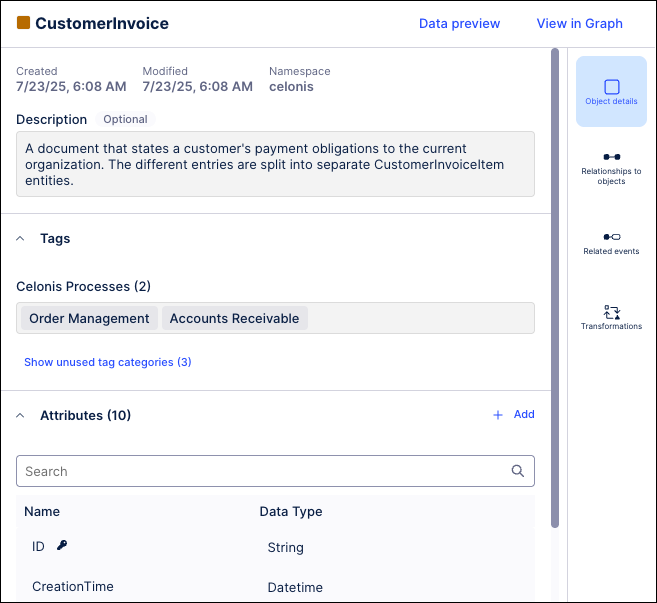
Task: Click into the Description text box
Action: (x=275, y=164)
